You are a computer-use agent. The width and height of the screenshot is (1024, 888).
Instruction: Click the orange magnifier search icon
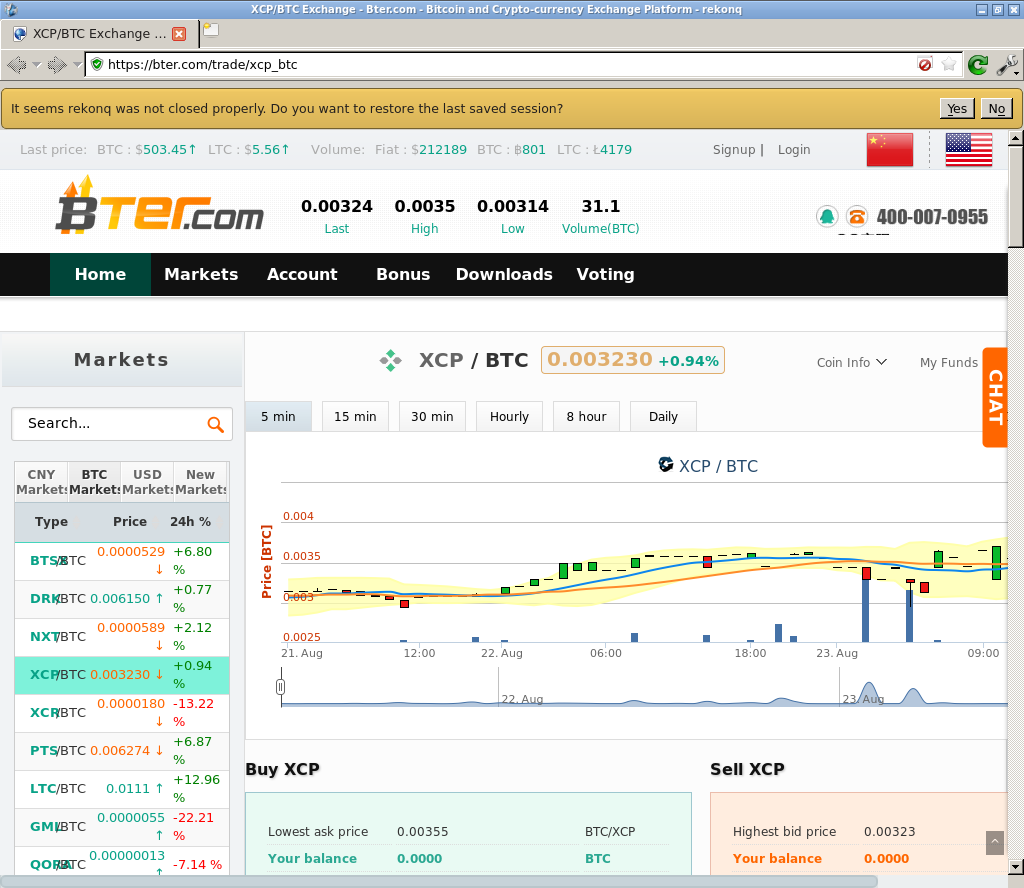tap(216, 424)
